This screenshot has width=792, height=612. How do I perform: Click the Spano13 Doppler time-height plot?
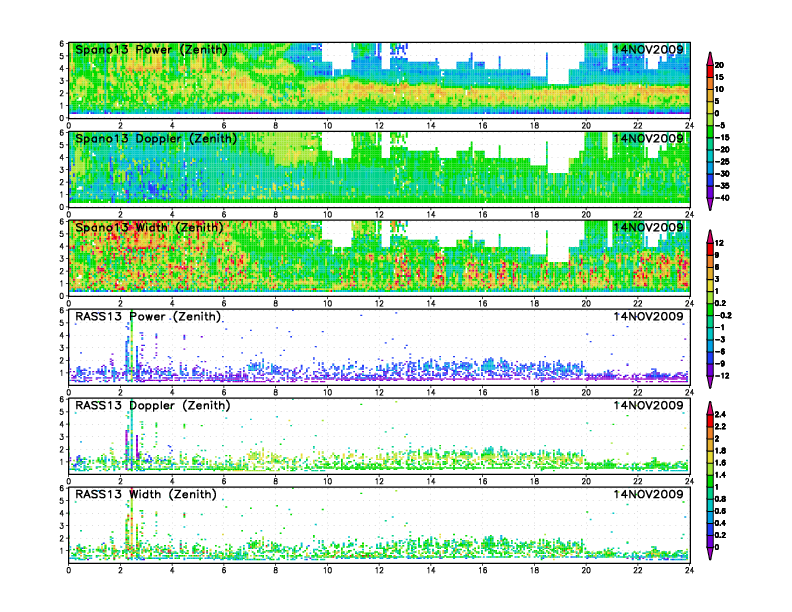coord(379,169)
